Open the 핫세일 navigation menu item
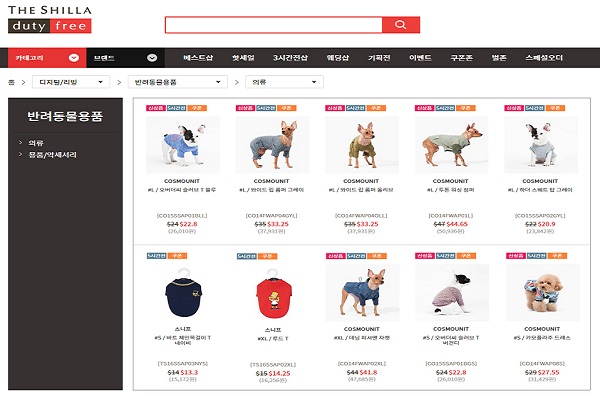Viewport: 600px width, 400px height. coord(243,58)
